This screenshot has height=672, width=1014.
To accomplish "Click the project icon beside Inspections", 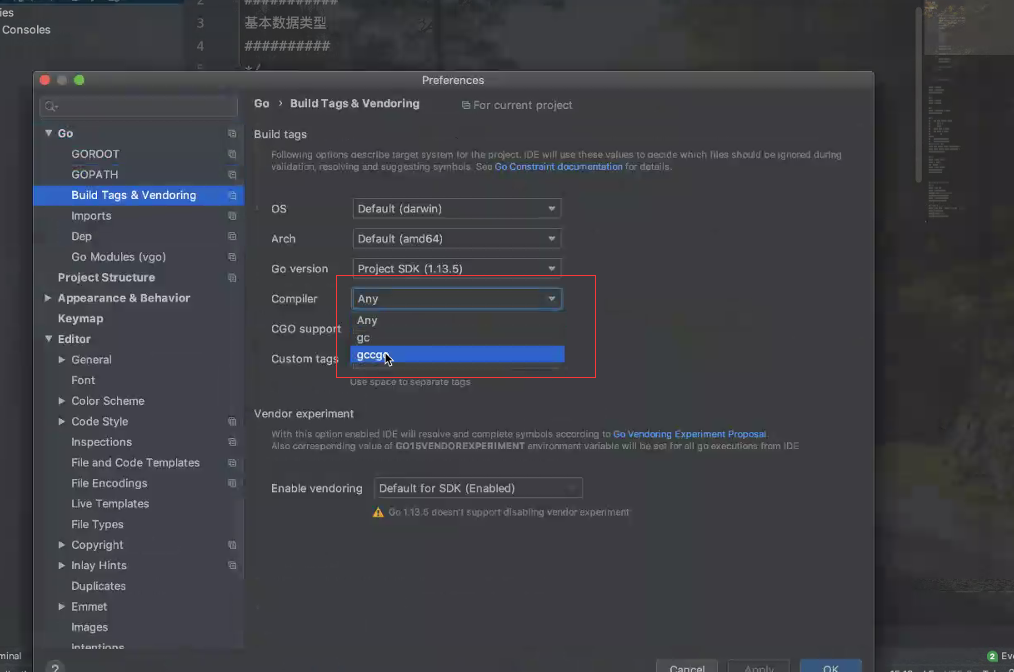I will [x=232, y=442].
